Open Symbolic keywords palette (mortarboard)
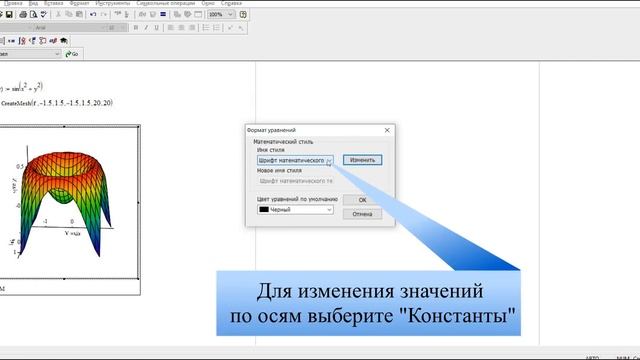Screen dimensions: 640x360 [x=64, y=41]
